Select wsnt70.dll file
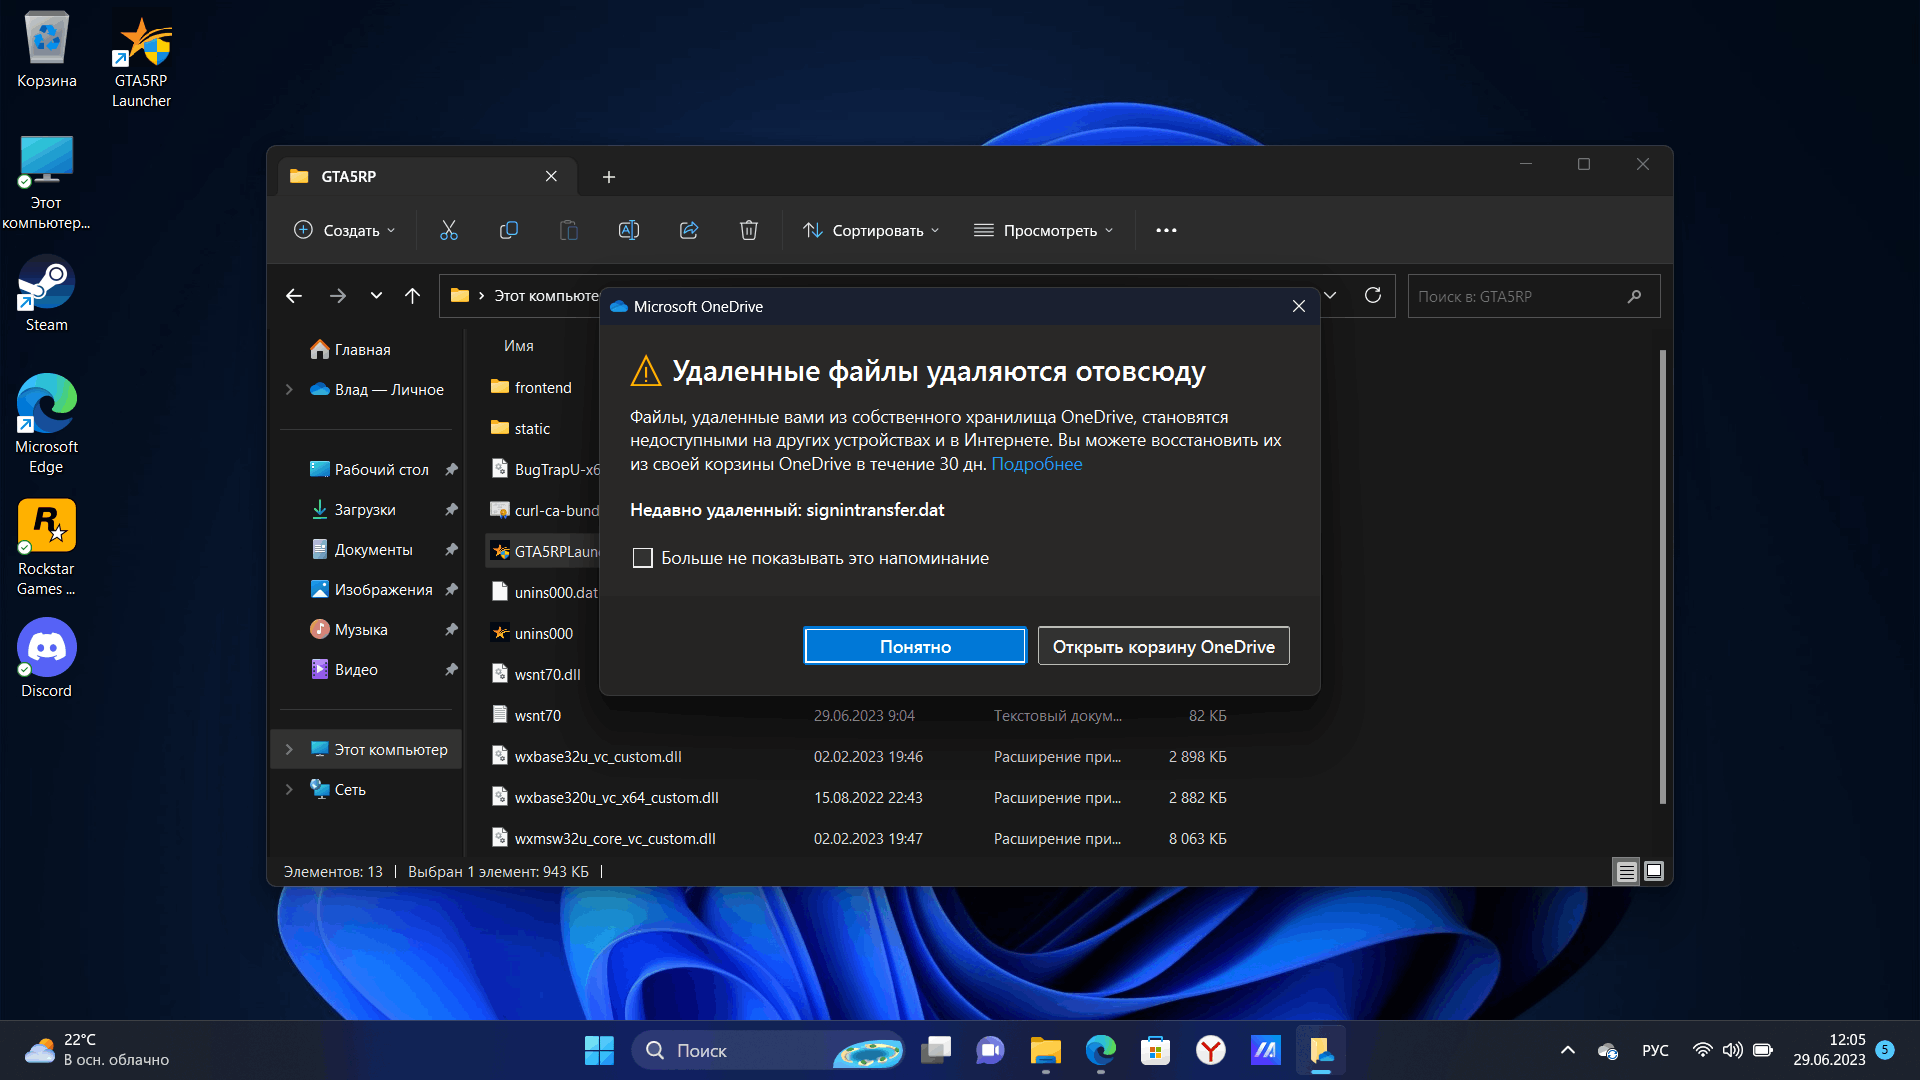 click(x=547, y=674)
